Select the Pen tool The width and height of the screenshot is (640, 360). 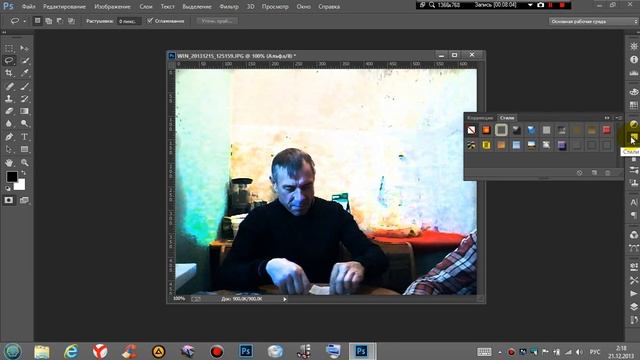tap(9, 137)
